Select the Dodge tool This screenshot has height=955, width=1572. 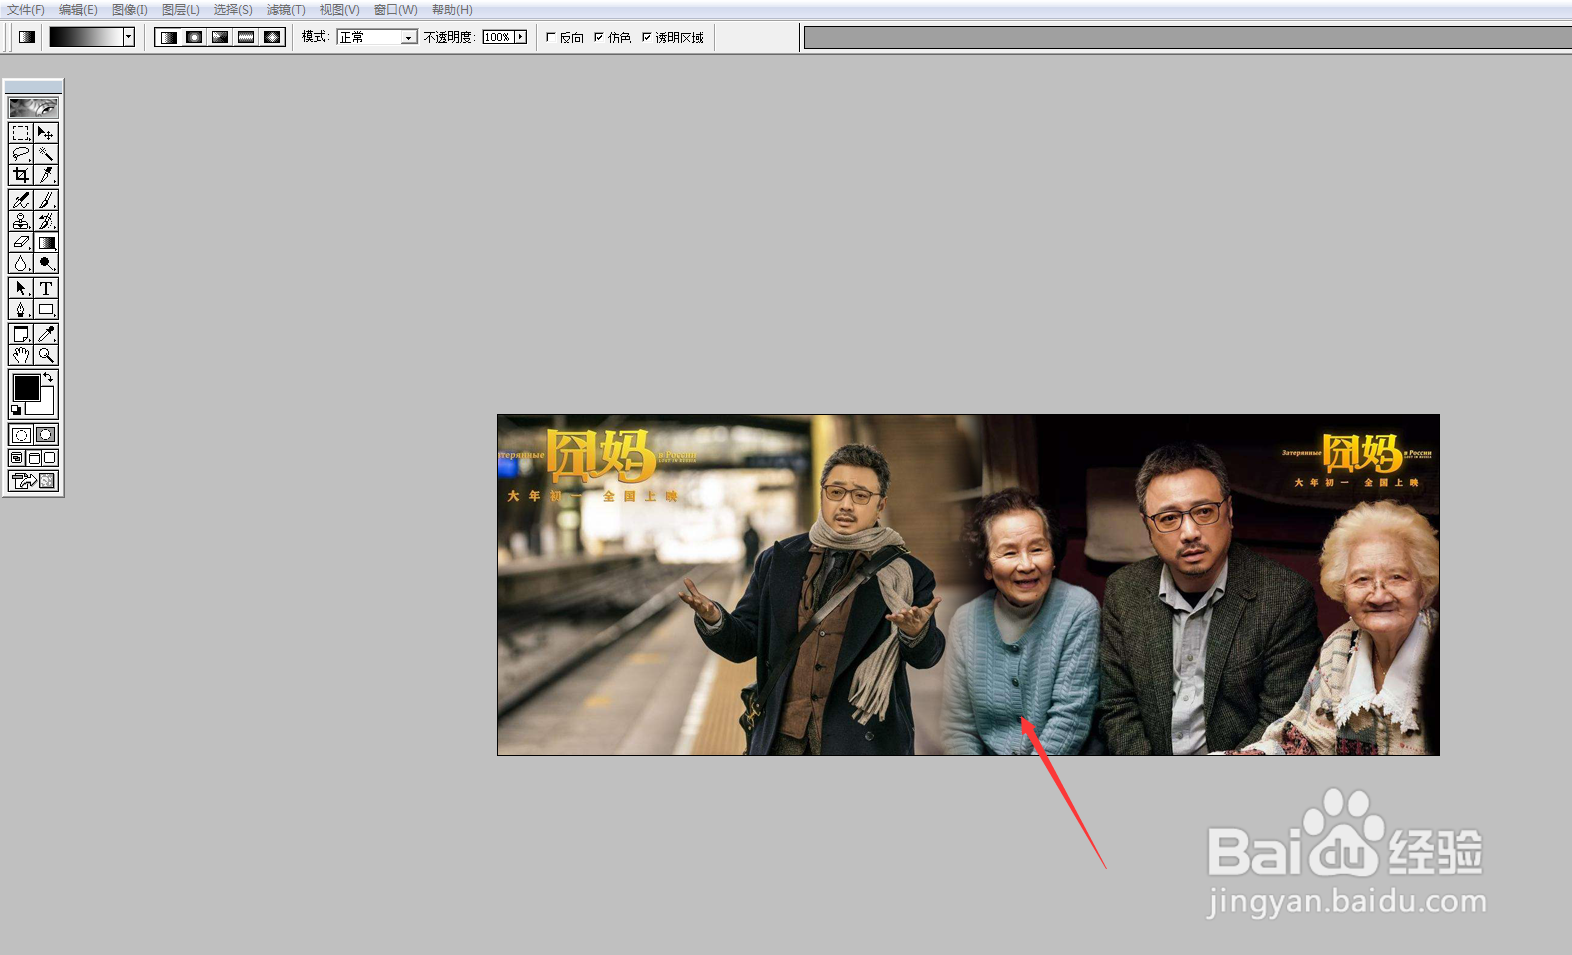click(x=46, y=263)
